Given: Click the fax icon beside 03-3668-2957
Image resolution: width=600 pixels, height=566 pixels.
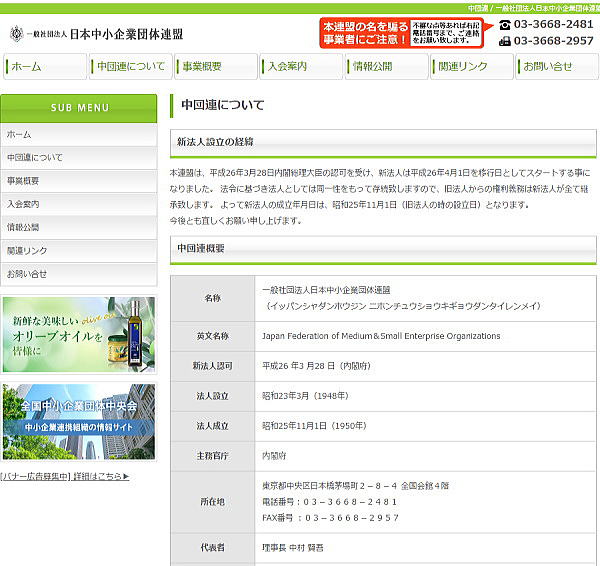Looking at the screenshot, I should (505, 41).
